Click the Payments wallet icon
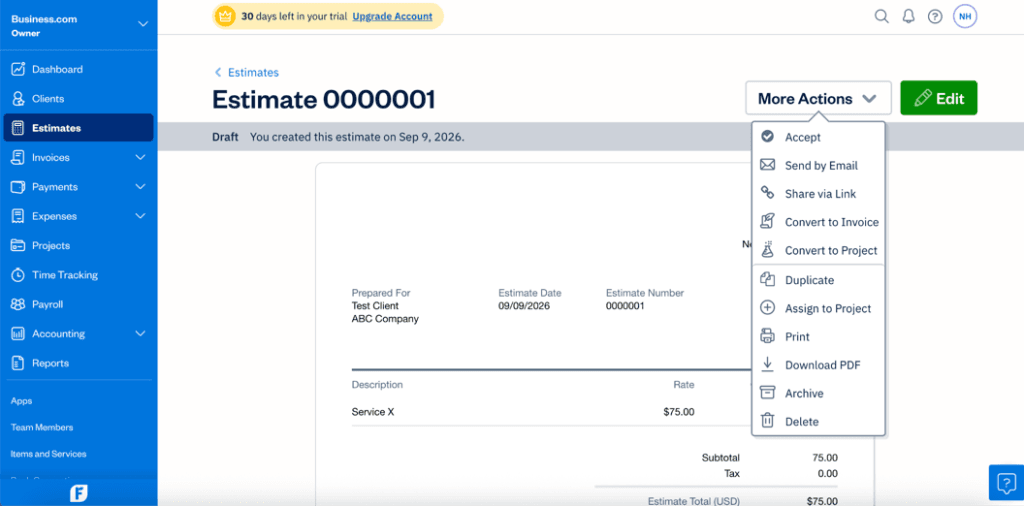The width and height of the screenshot is (1024, 506). (18, 187)
